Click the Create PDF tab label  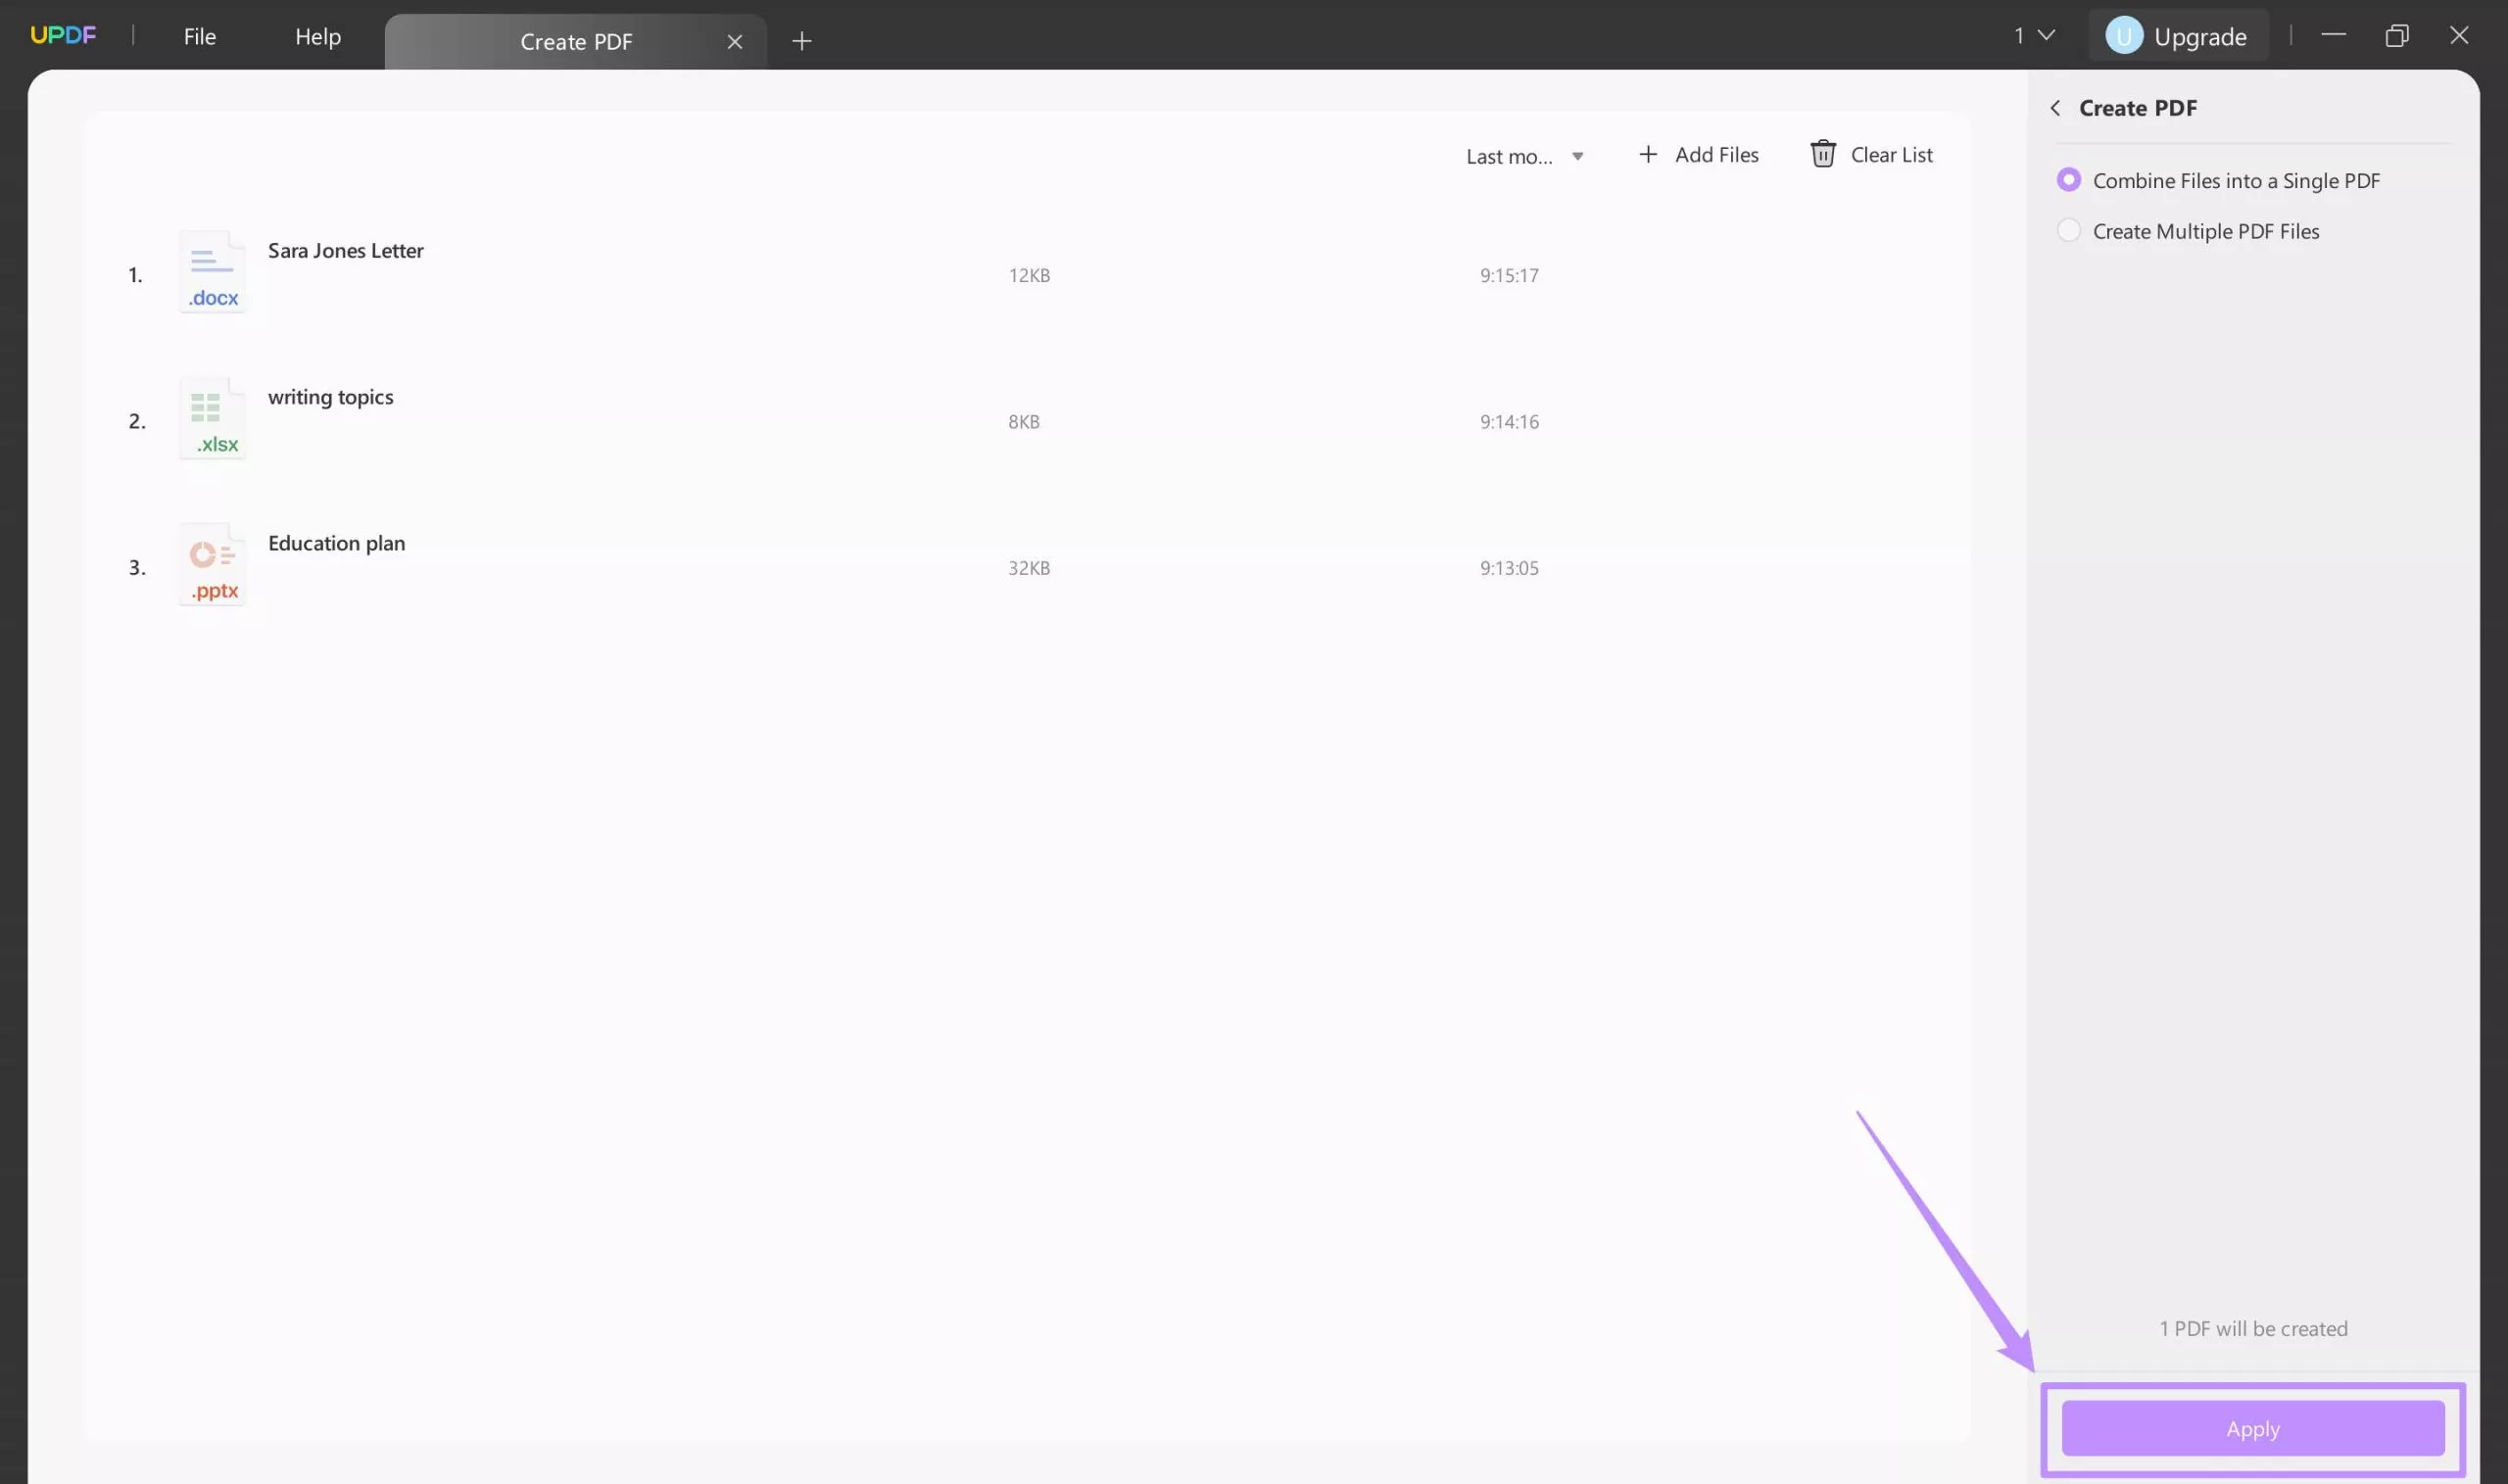(576, 39)
